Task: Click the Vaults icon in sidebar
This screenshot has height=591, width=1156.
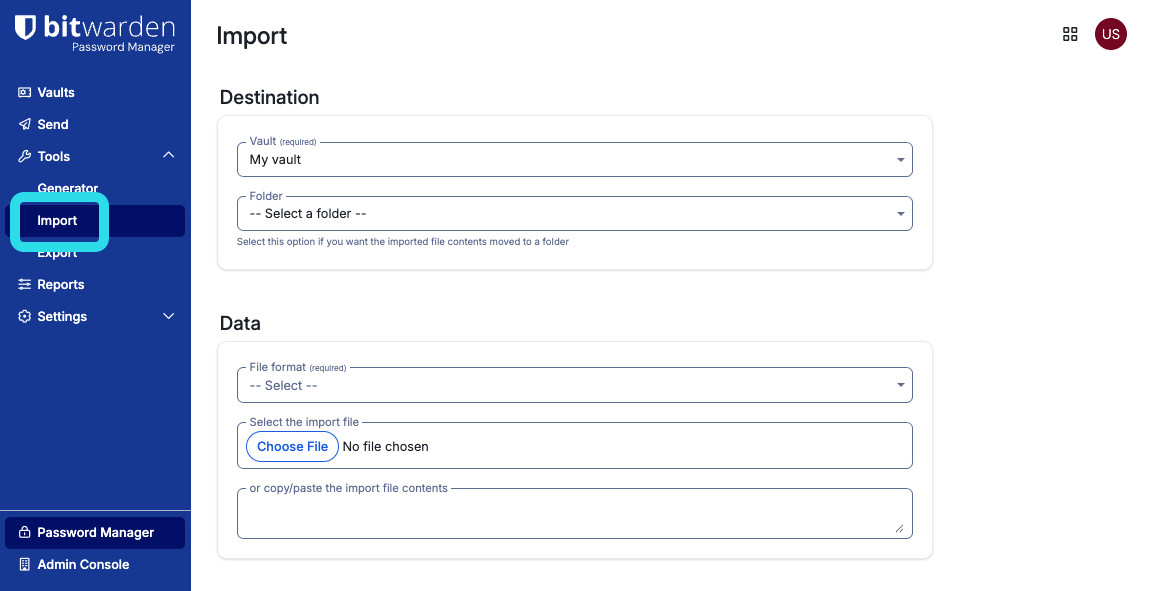Action: point(25,92)
